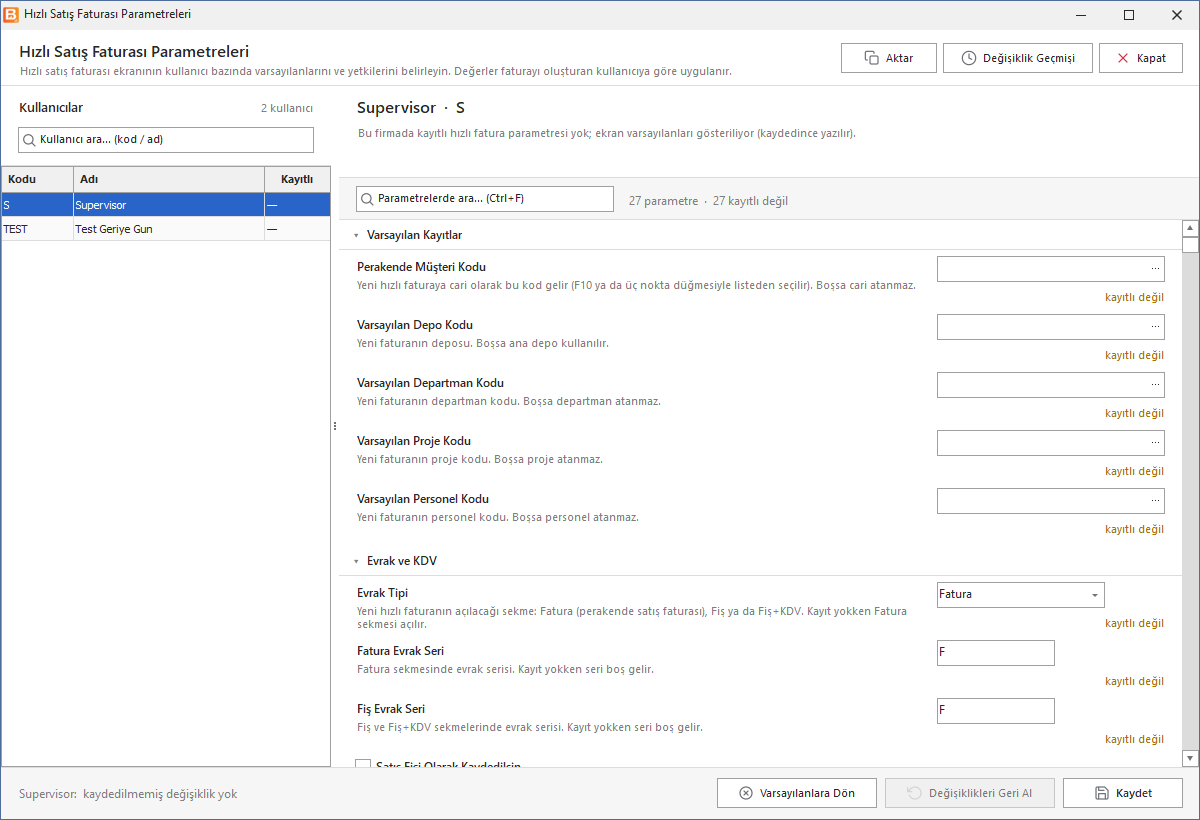Click the Kullanıcı ara search field

pyautogui.click(x=166, y=140)
